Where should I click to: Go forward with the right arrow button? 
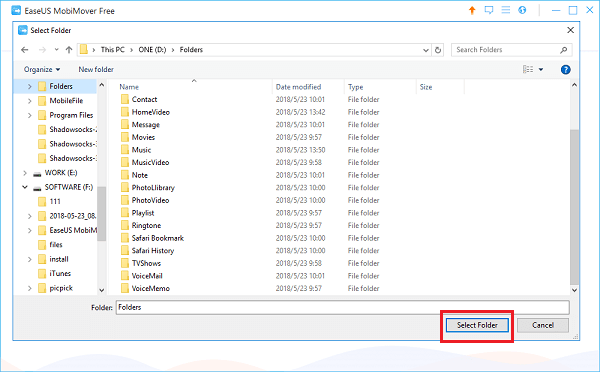pyautogui.click(x=42, y=50)
